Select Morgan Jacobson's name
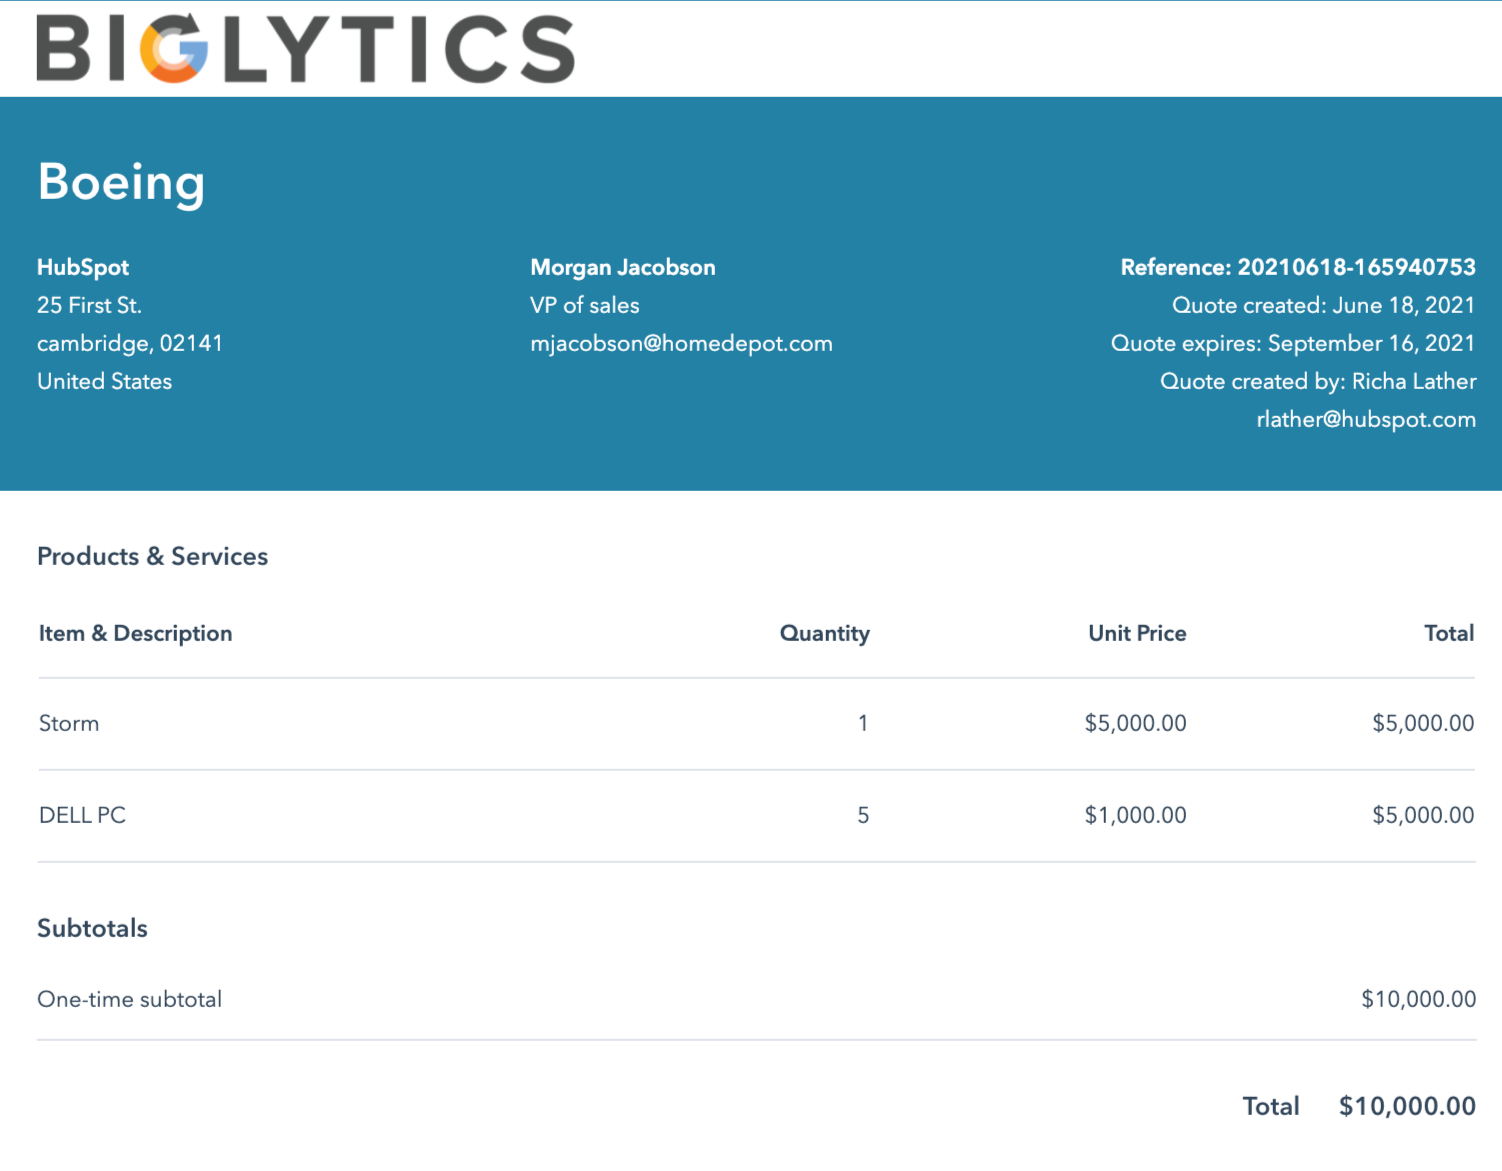Viewport: 1502px width, 1171px height. [x=623, y=267]
